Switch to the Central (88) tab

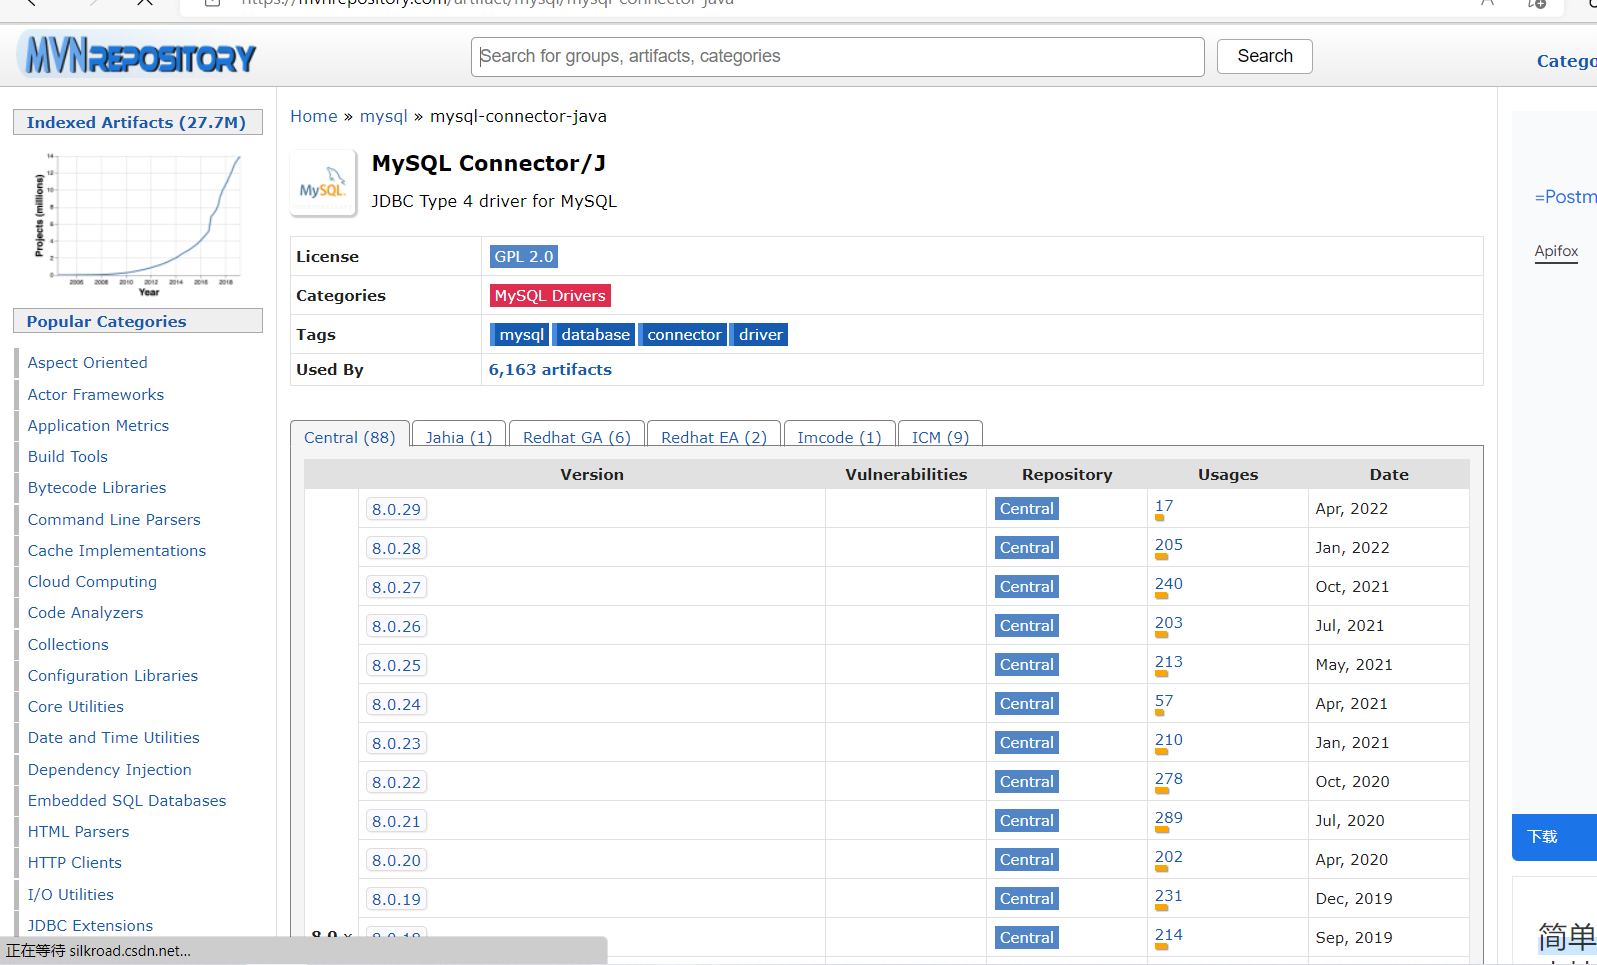coord(350,437)
